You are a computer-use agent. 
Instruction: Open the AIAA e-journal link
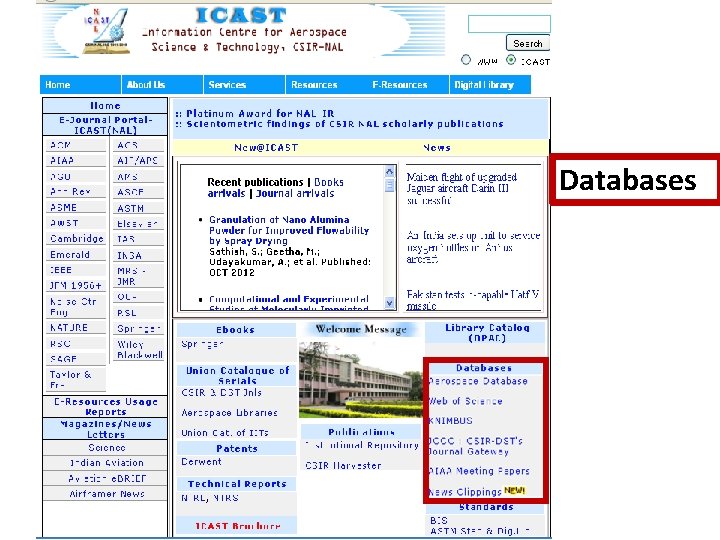pos(62,161)
